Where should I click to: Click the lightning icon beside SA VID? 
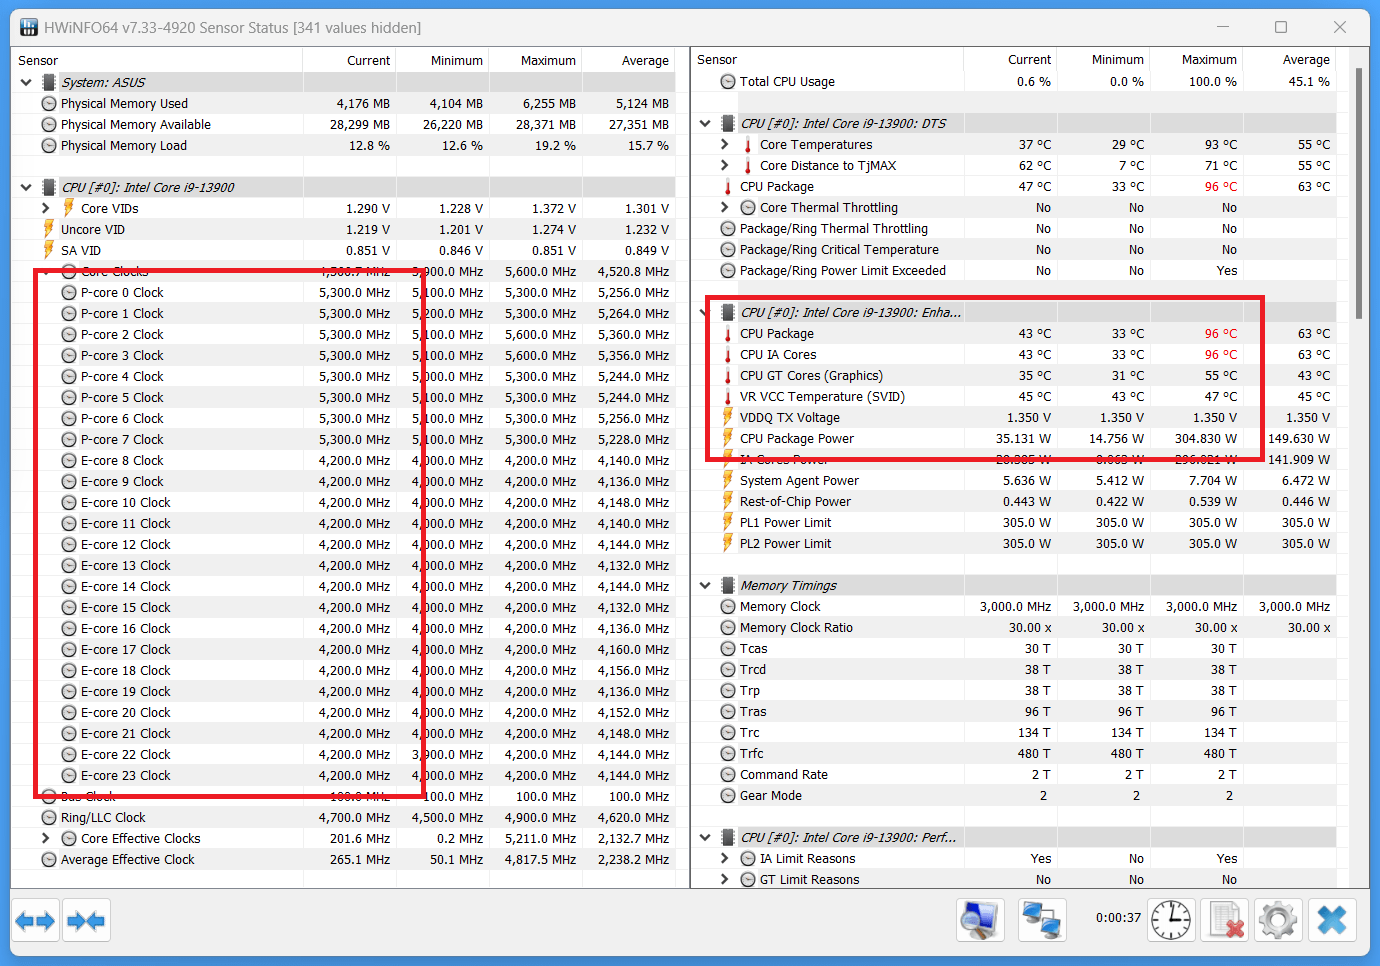[48, 250]
